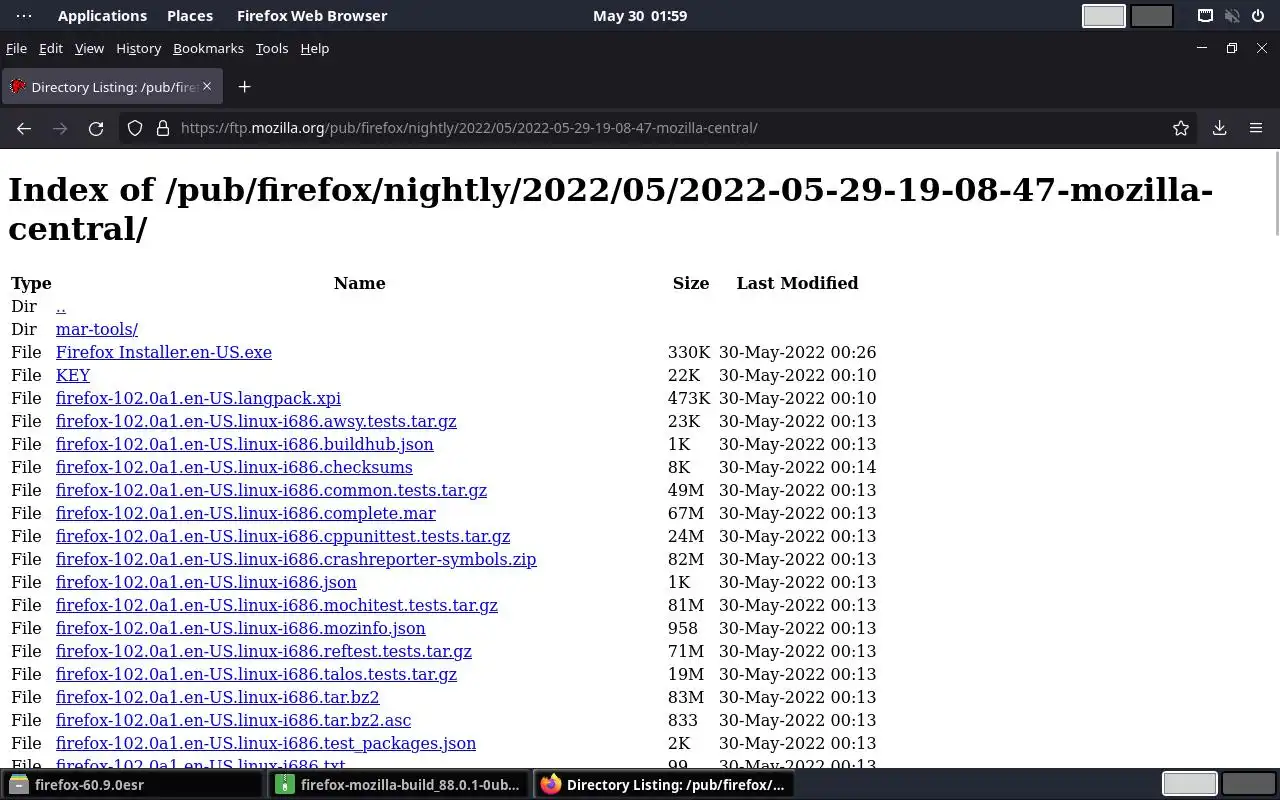Open tracking protection shield icon
This screenshot has width=1280, height=800.
(135, 128)
